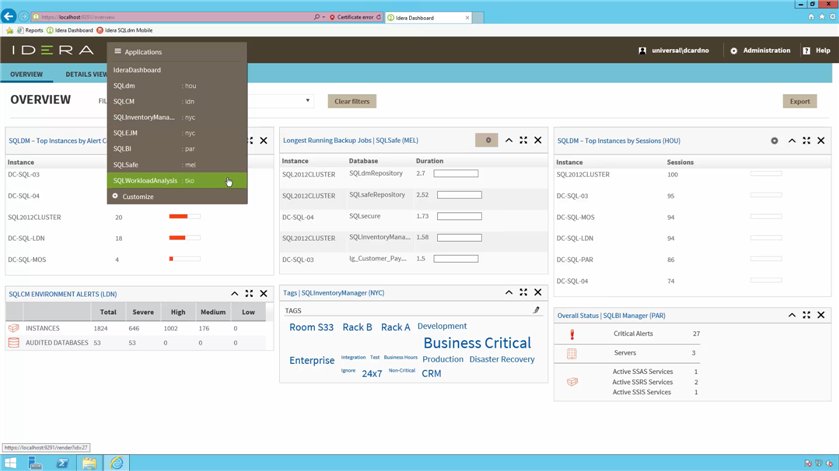Open the filter dropdown arrow
Image resolution: width=839 pixels, height=471 pixels.
308,101
